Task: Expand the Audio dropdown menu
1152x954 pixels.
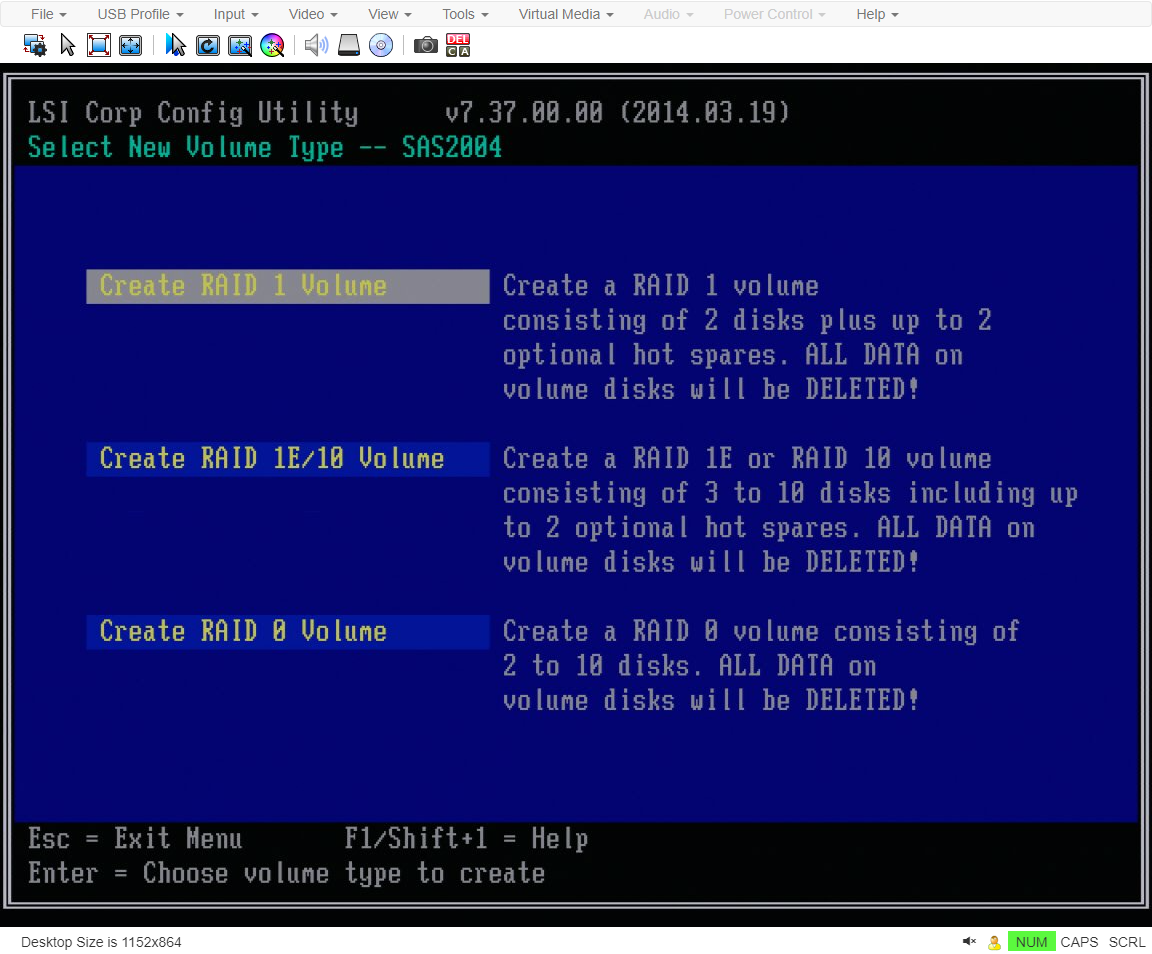Action: [x=668, y=14]
